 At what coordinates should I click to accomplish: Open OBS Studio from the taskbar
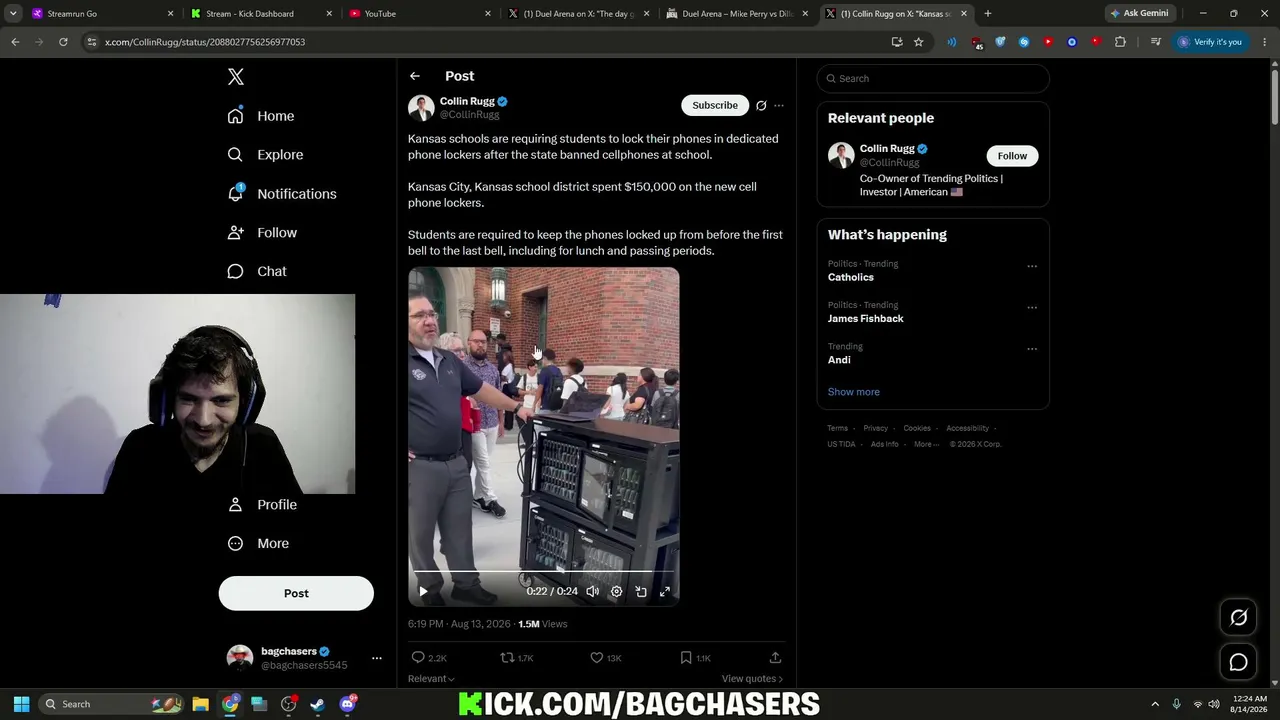[289, 704]
